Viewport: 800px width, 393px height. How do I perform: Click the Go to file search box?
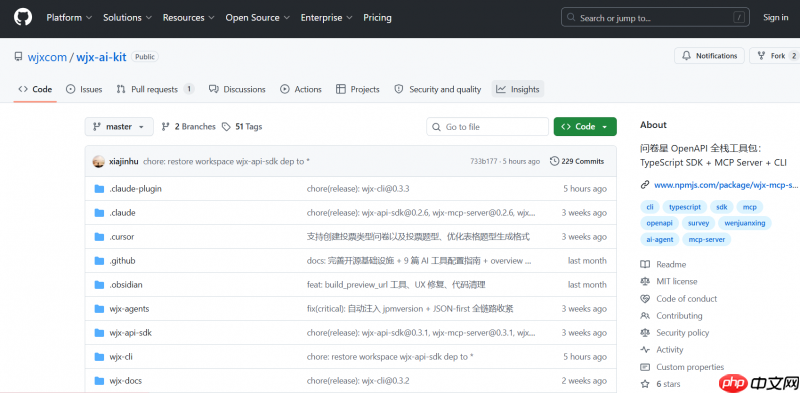pyautogui.click(x=487, y=127)
